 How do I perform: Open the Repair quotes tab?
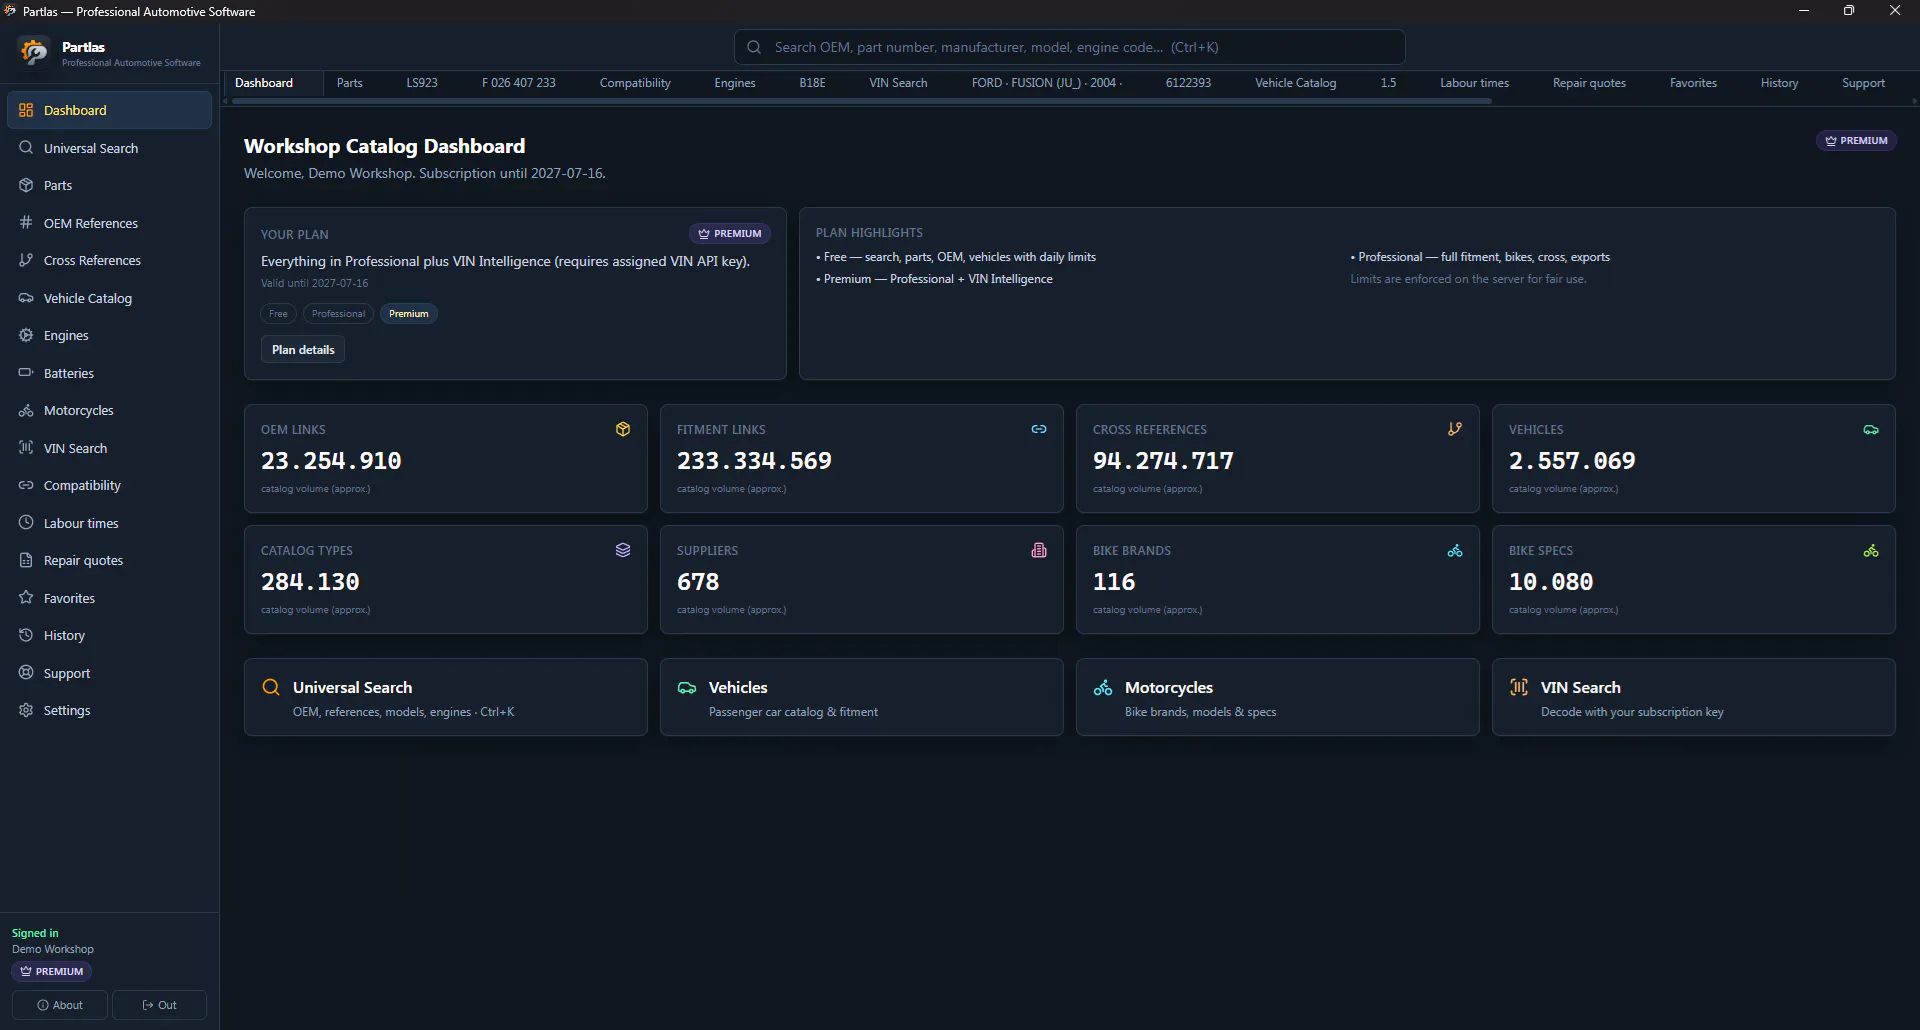1589,83
